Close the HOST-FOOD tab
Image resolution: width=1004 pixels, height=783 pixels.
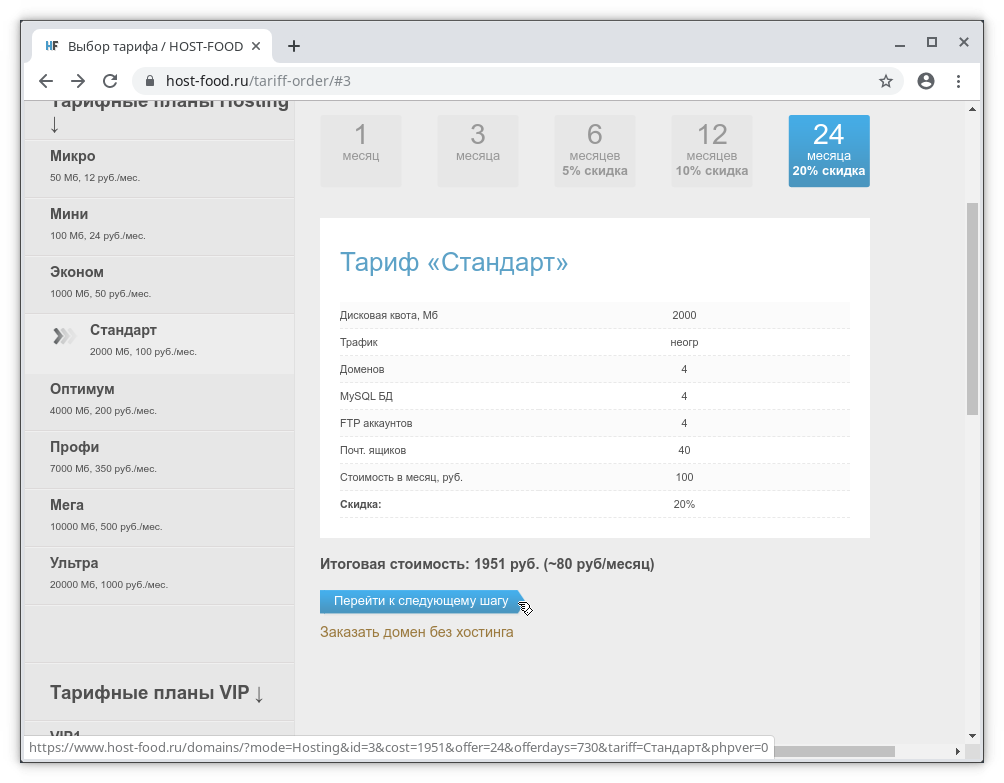[256, 46]
